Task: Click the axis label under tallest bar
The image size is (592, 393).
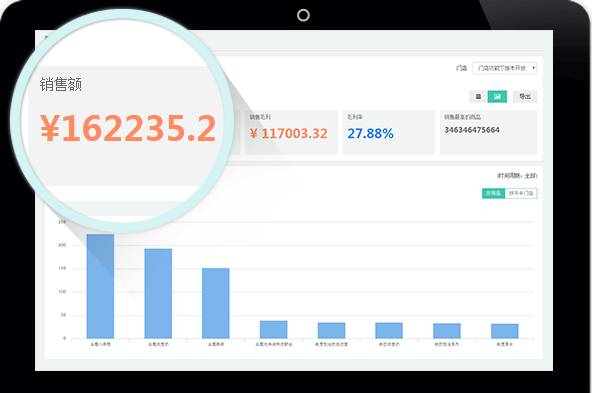Action: [x=100, y=344]
